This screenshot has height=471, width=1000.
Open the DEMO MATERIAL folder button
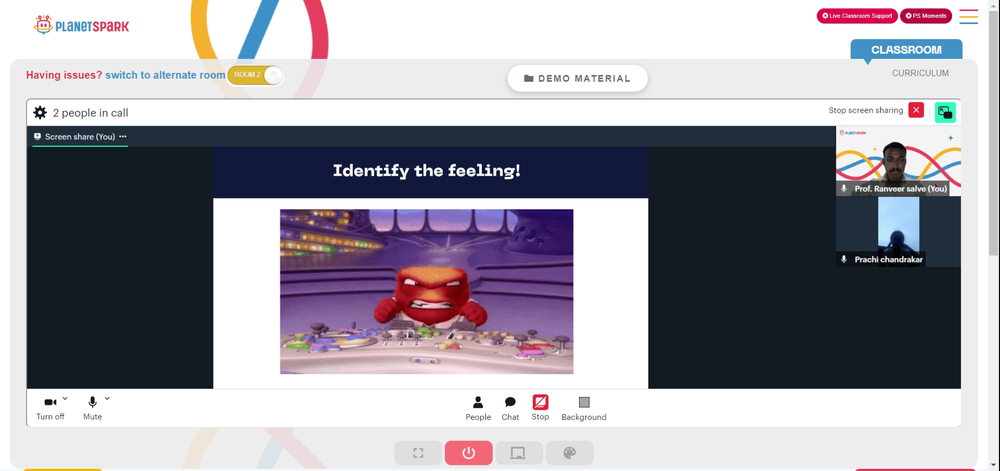click(577, 78)
